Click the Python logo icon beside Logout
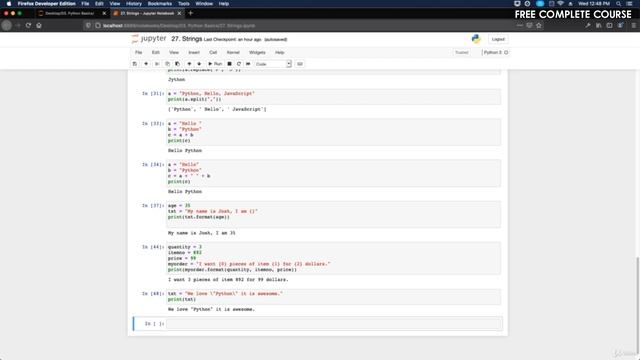 click(x=476, y=39)
